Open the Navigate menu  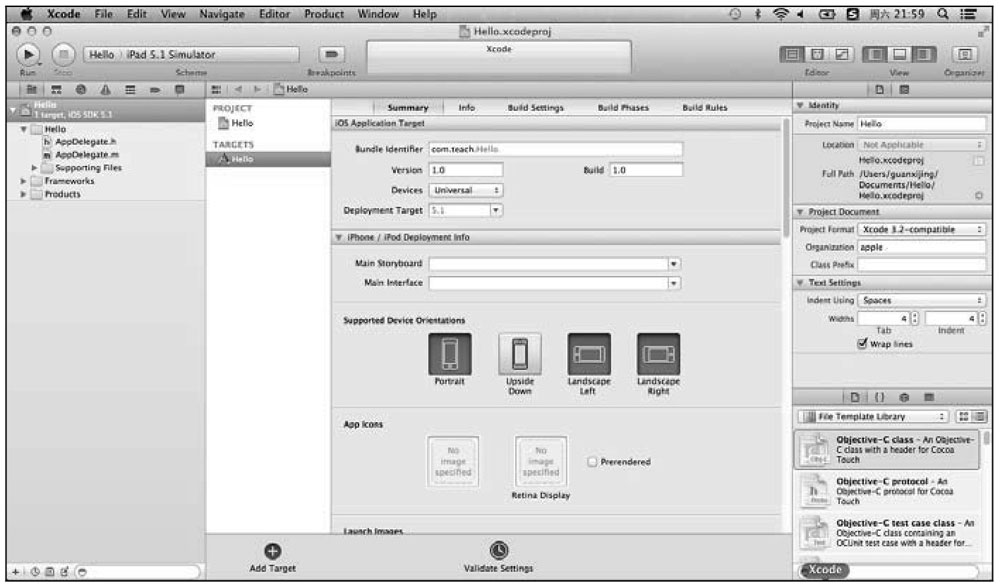tap(221, 13)
